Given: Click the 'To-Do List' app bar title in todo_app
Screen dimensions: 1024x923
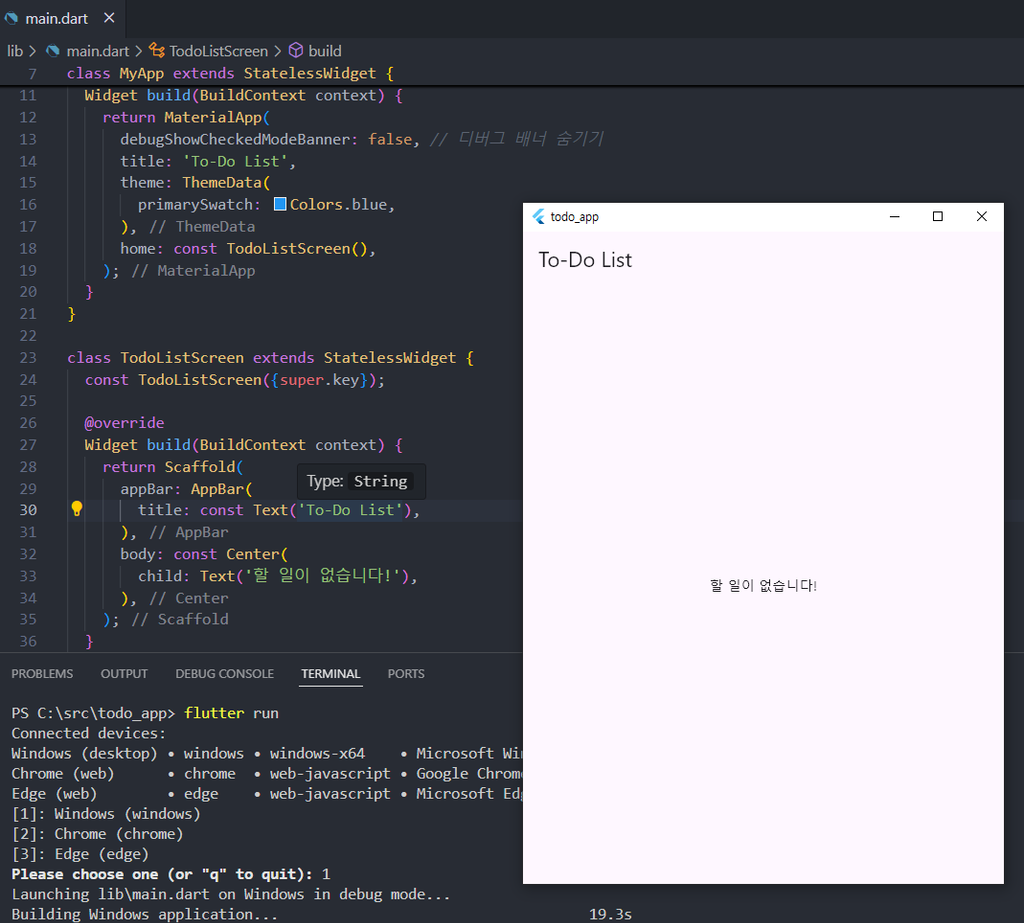Looking at the screenshot, I should coord(585,260).
